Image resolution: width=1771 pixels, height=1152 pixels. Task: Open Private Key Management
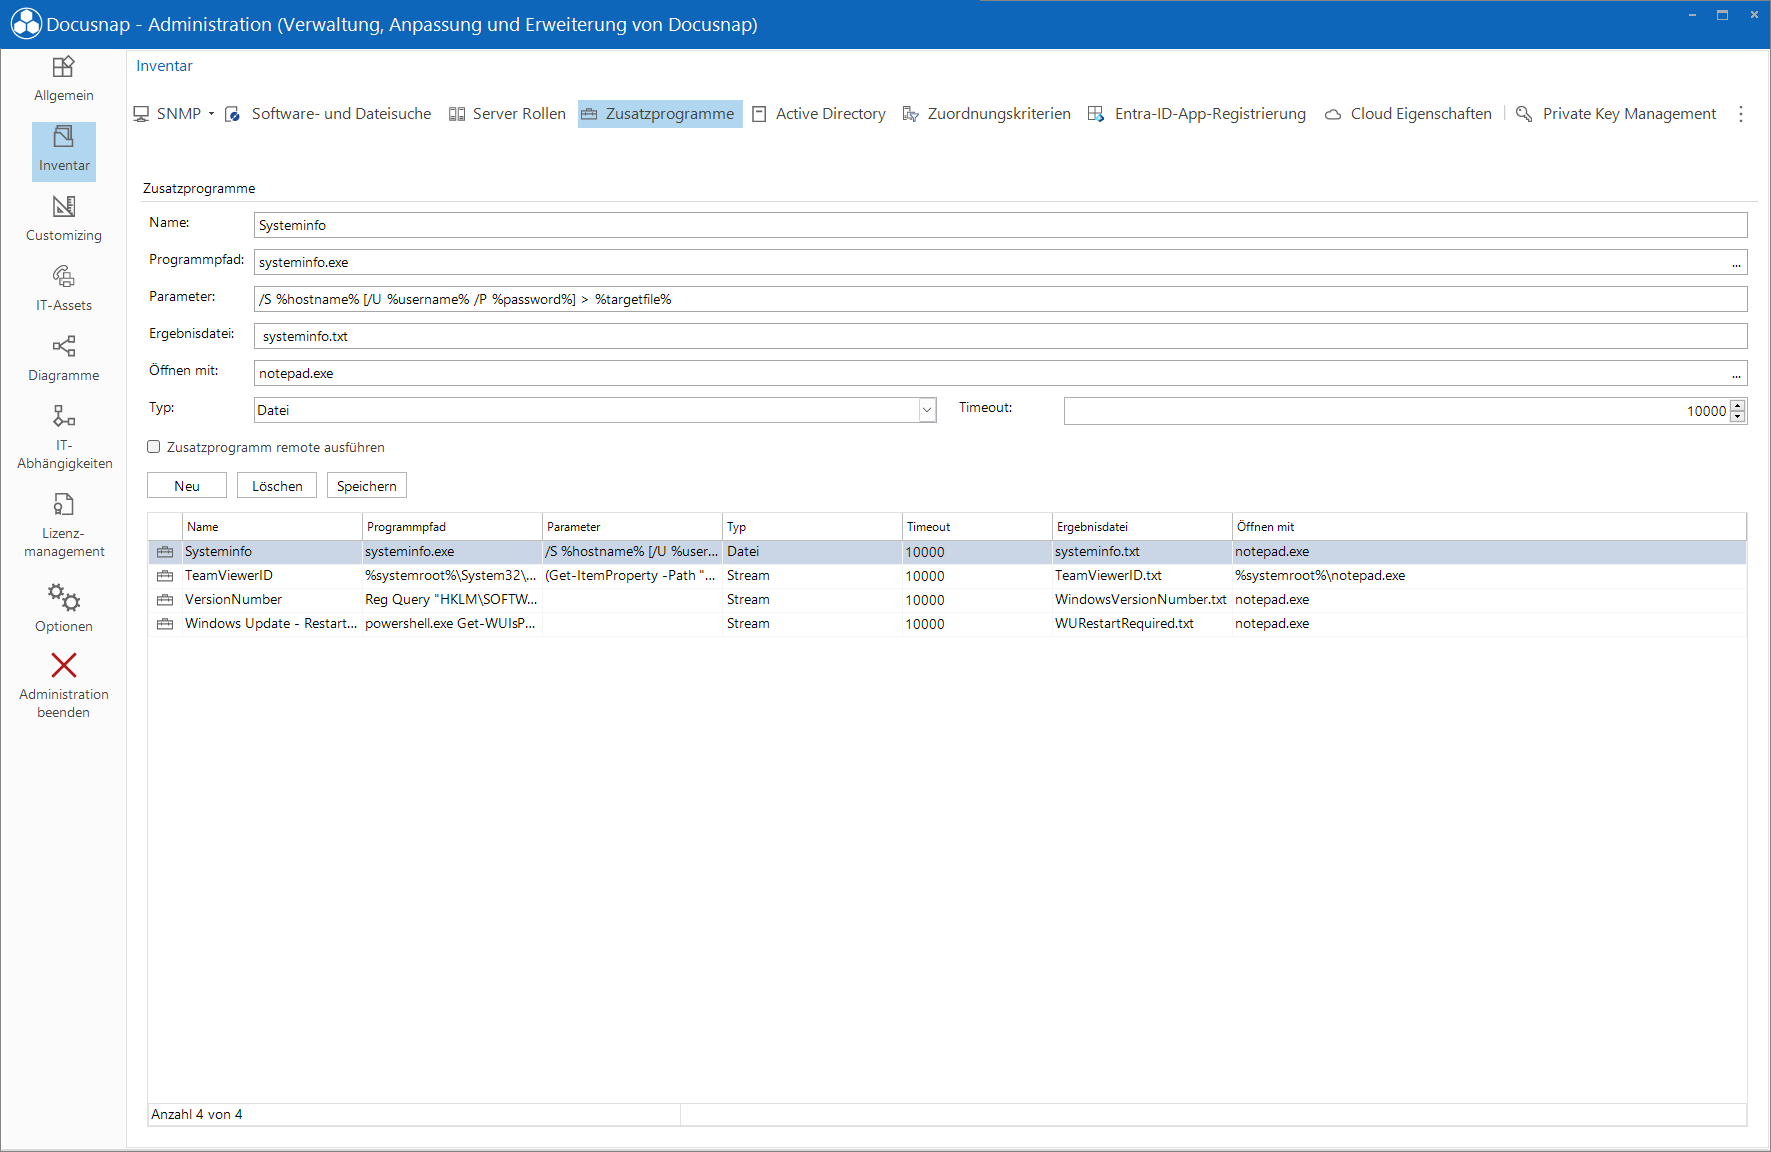click(1616, 114)
